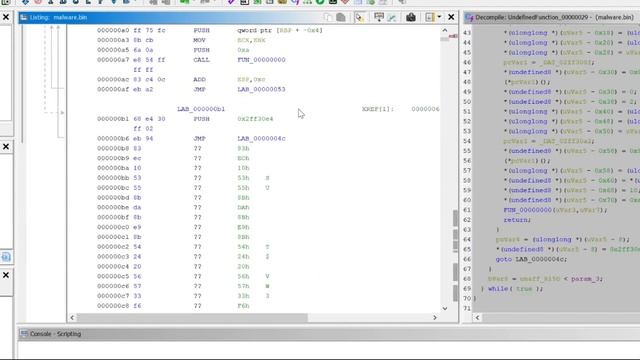Screen dimensions: 640x360
Task: Open the dropdown arrow beside the header icon
Action: pyautogui.click(x=439, y=17)
